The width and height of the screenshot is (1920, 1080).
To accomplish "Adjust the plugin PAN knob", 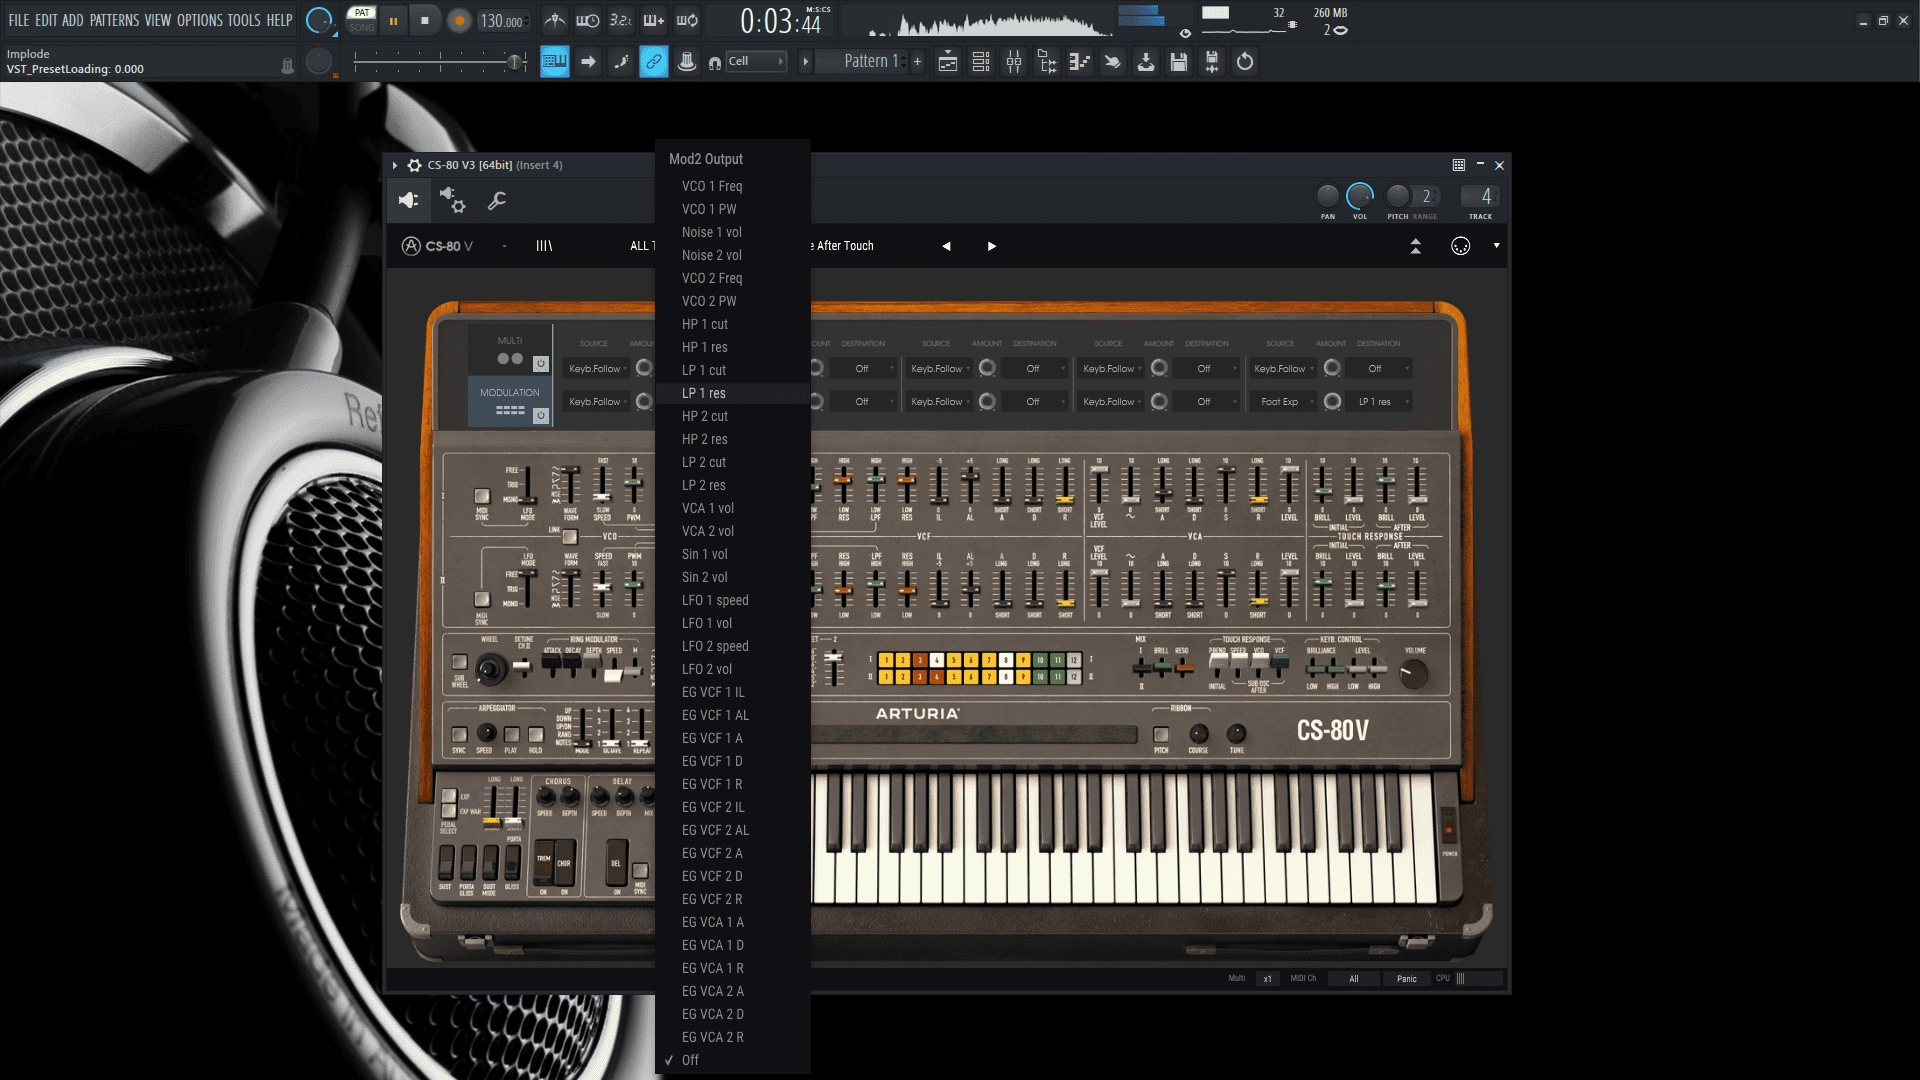I will 1327,196.
